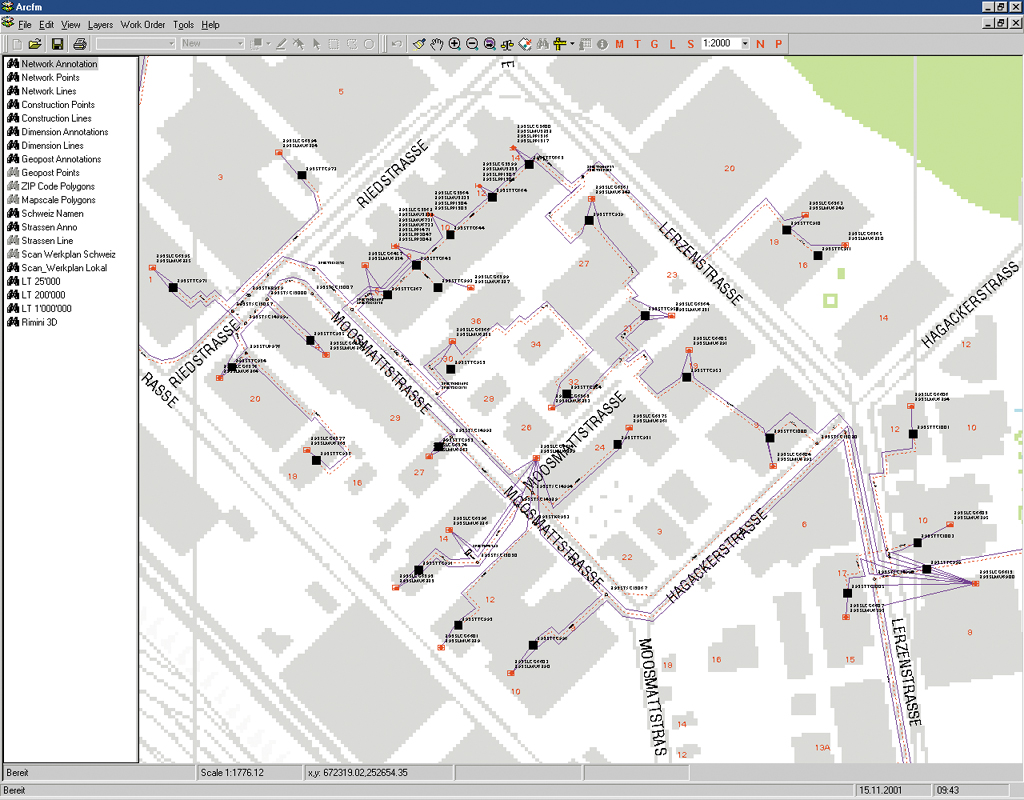Screen dimensions: 1024x800
Task: Open the dropdown arrow beside yellow signpost icon
Action: [572, 44]
